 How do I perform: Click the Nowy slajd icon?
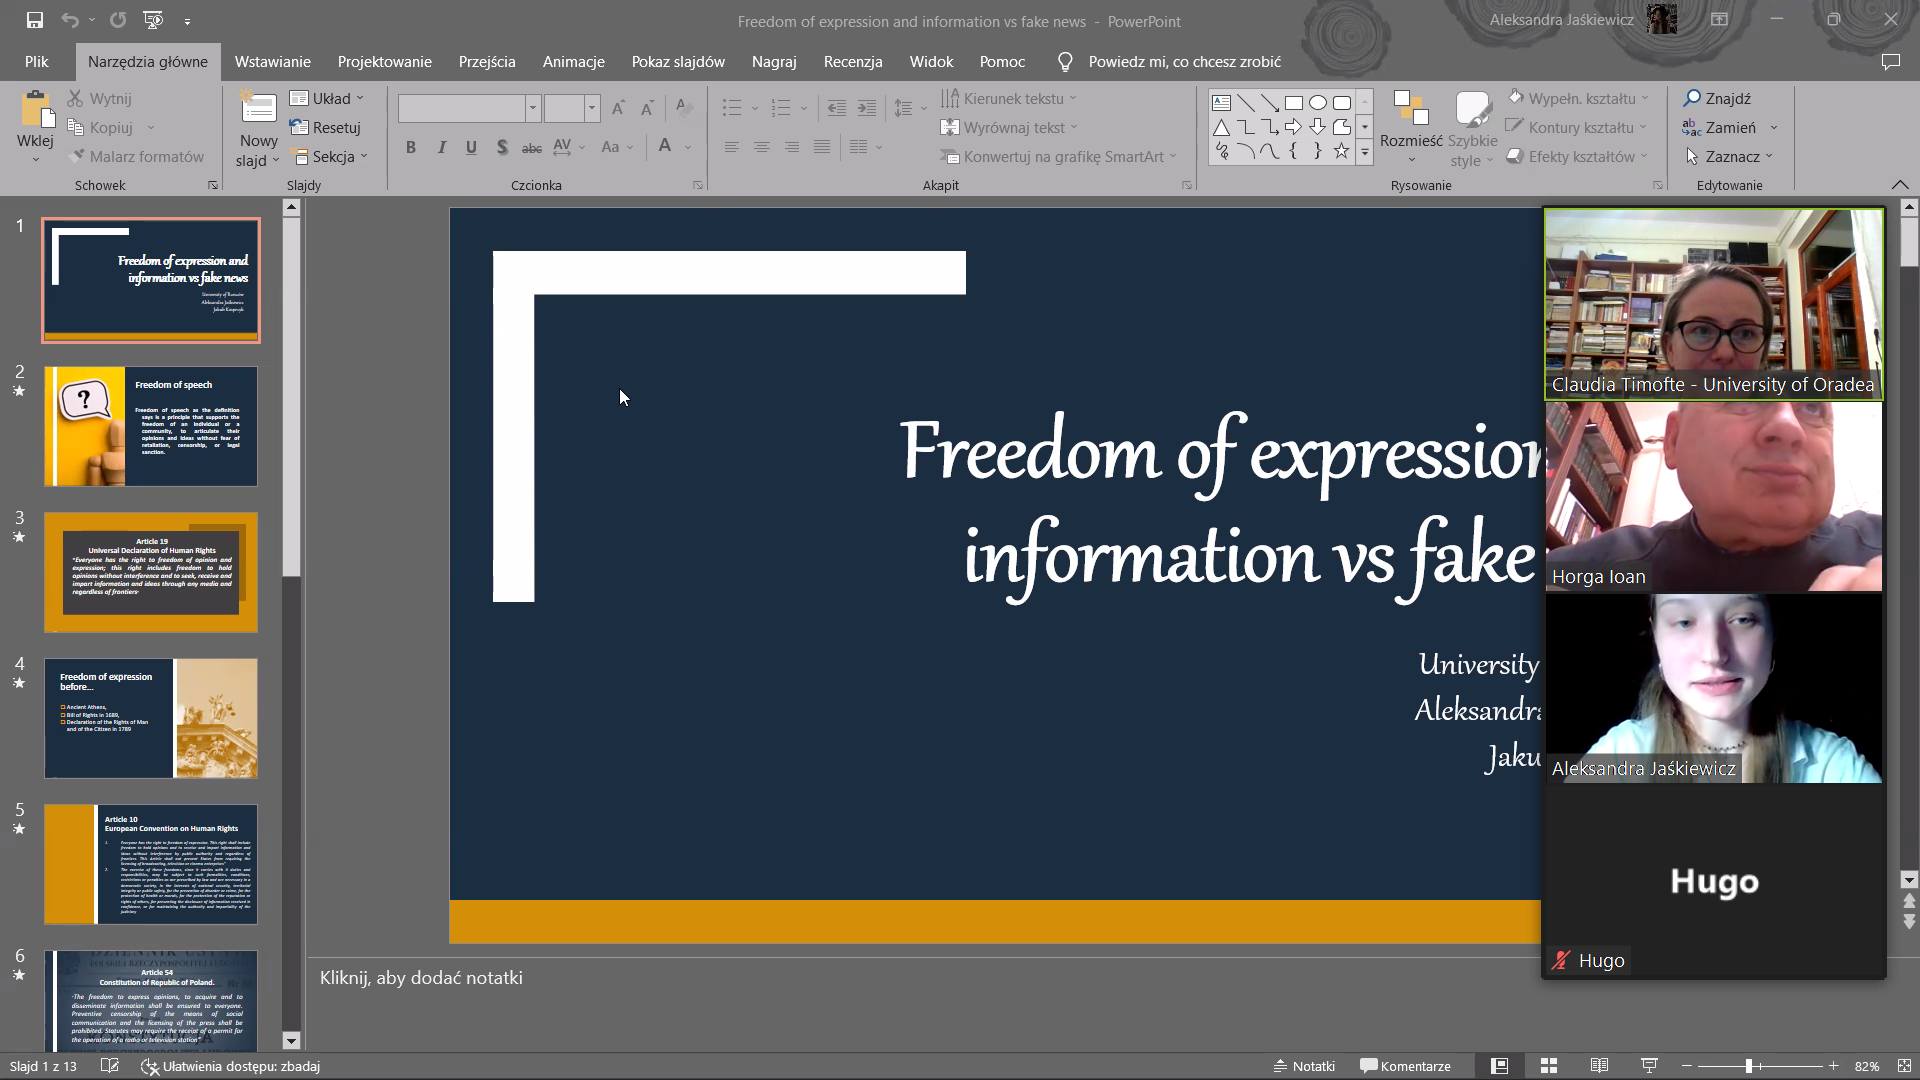(258, 109)
